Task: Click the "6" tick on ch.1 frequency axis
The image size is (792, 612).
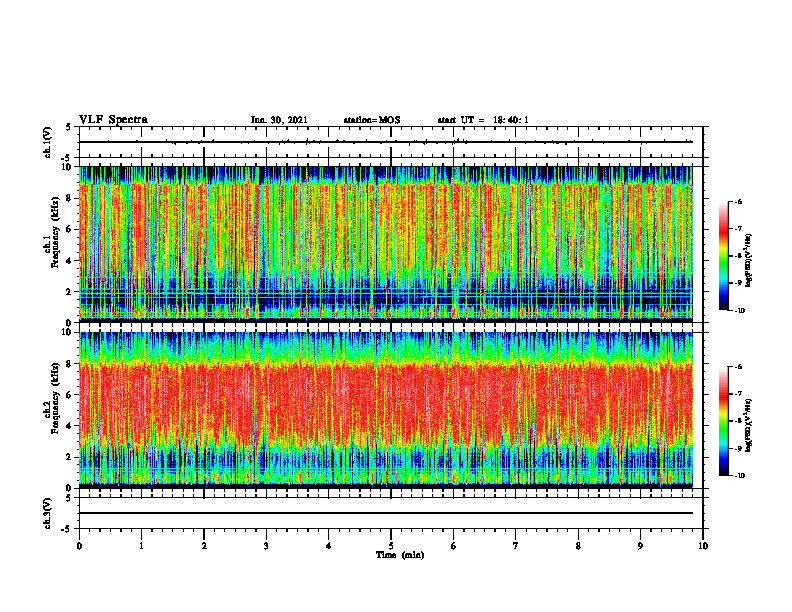Action: (x=71, y=229)
